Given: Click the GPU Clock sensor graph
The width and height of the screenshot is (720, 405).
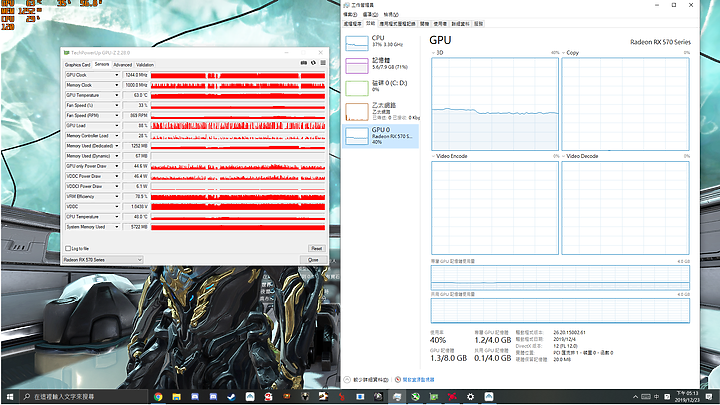Looking at the screenshot, I should pyautogui.click(x=238, y=75).
